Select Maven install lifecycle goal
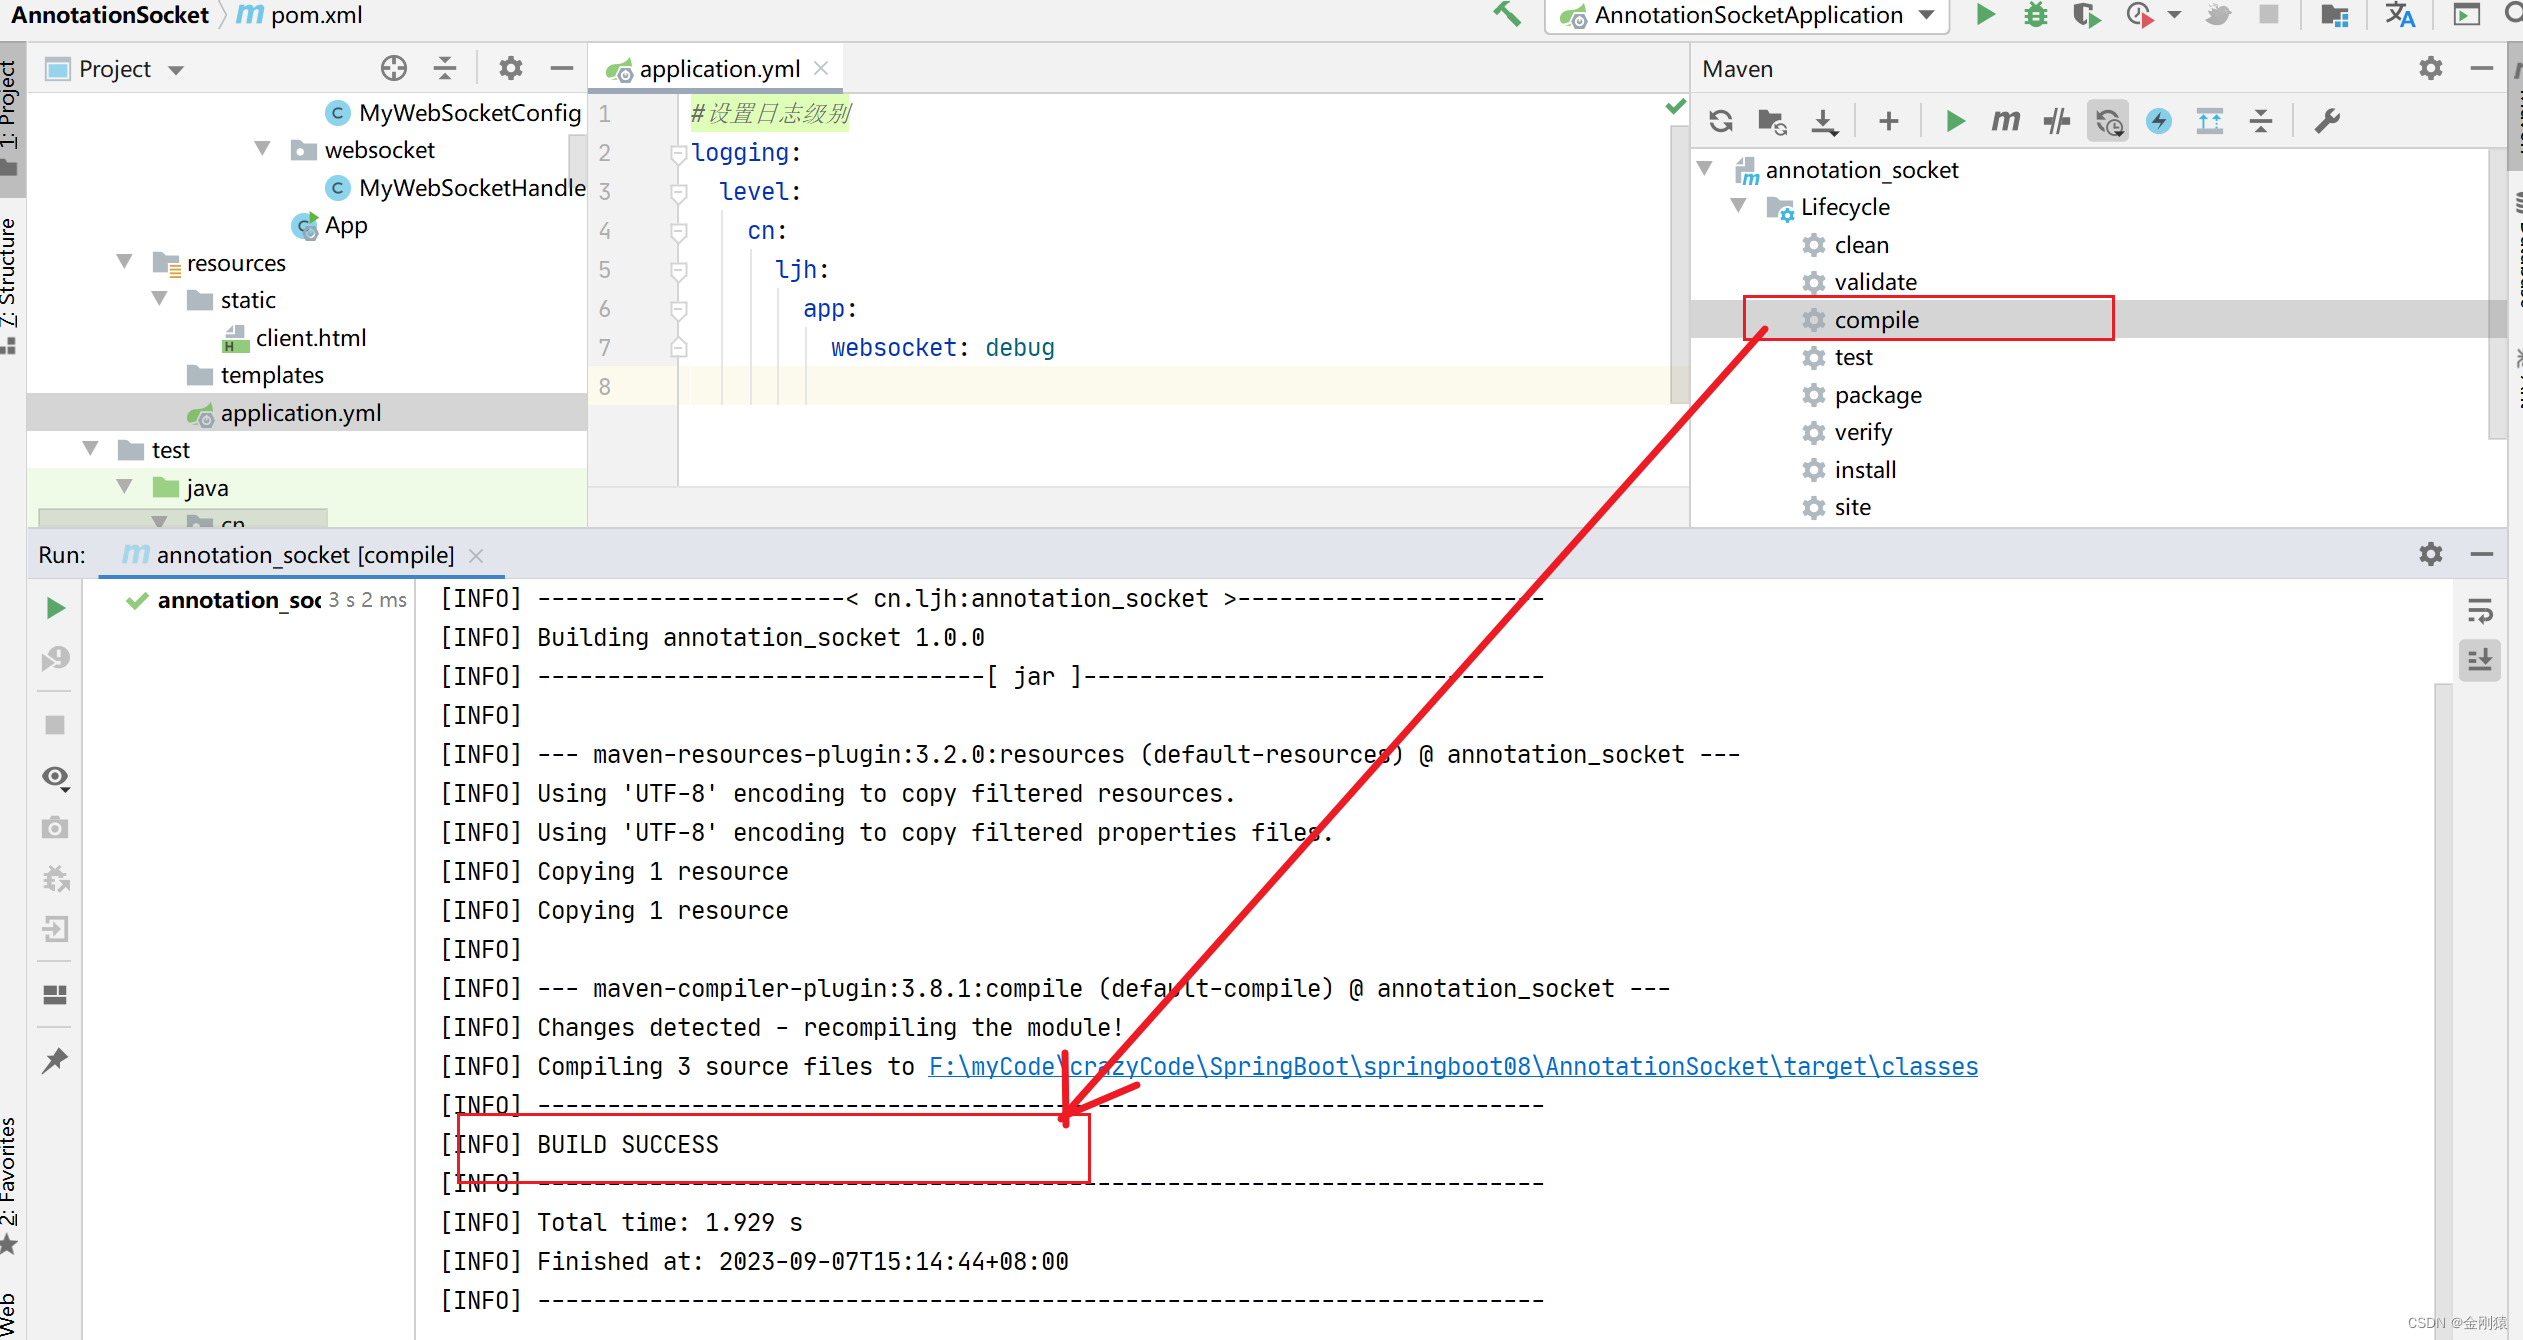 (1864, 470)
